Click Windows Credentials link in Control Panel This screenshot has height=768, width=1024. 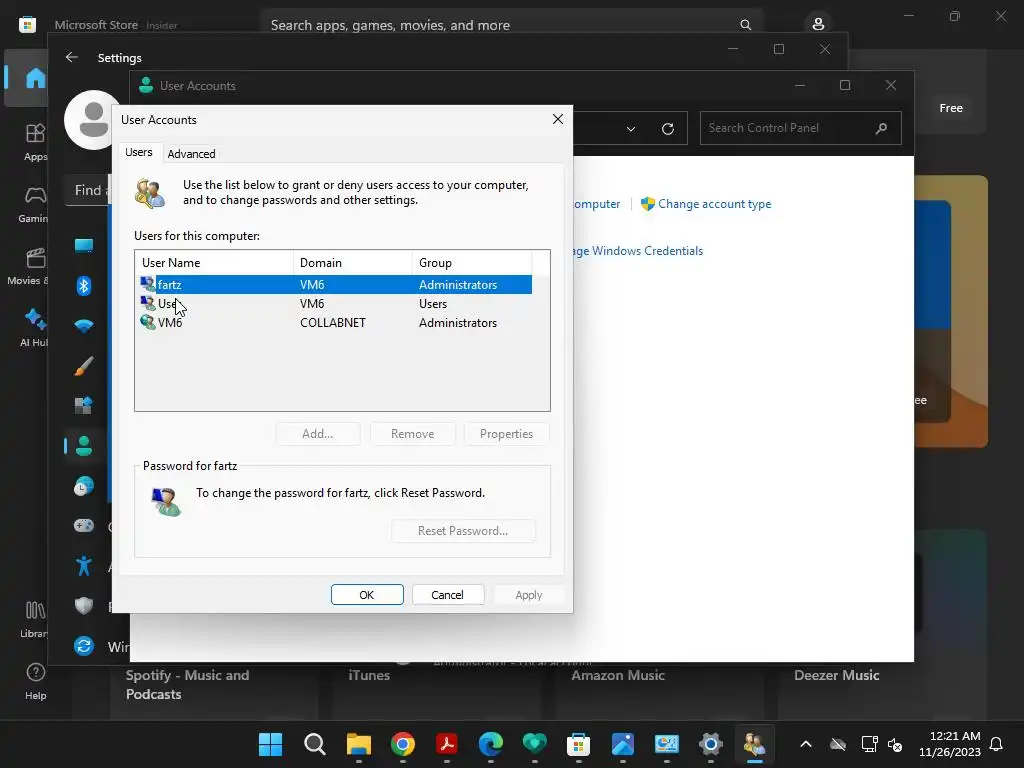[638, 251]
